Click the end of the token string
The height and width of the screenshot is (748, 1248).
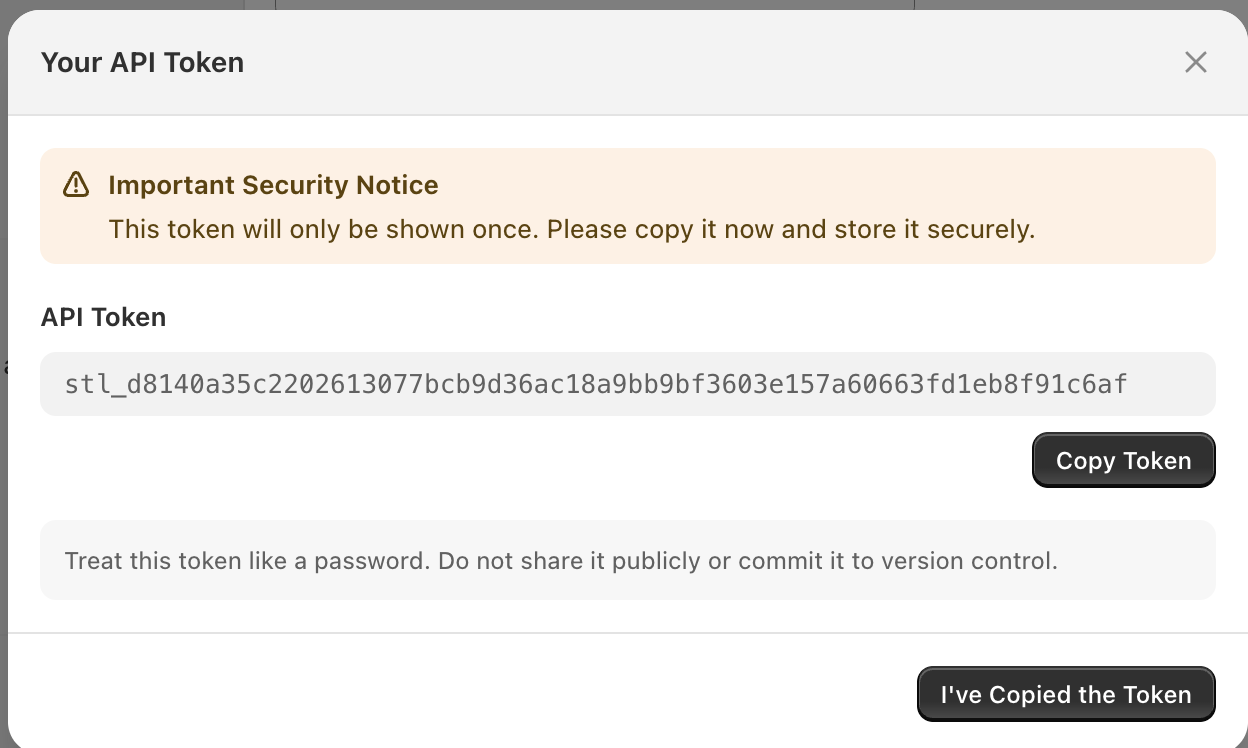tap(1116, 384)
